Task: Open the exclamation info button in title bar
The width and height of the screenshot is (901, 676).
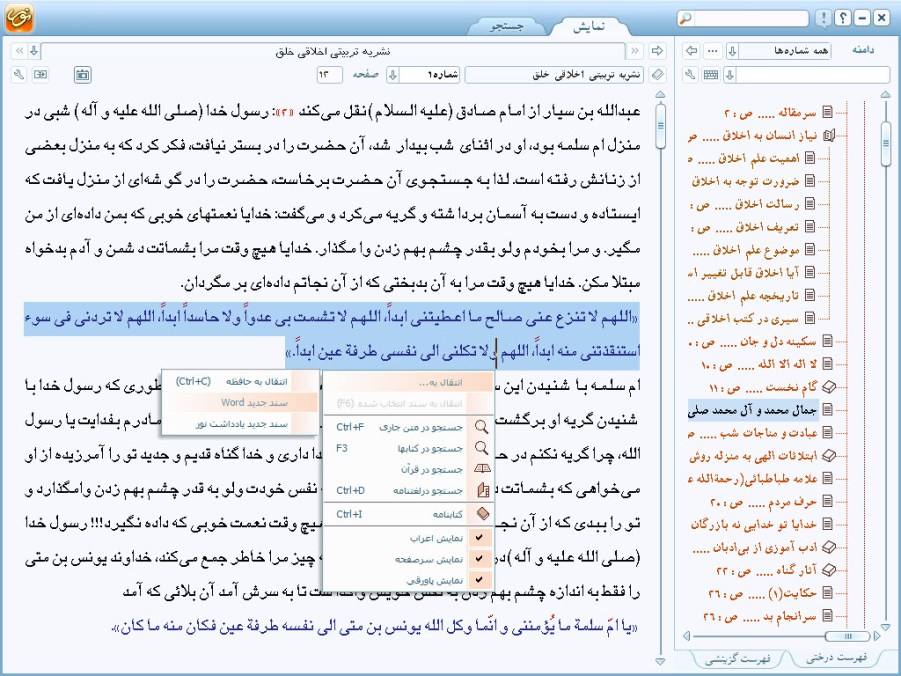Action: (823, 18)
